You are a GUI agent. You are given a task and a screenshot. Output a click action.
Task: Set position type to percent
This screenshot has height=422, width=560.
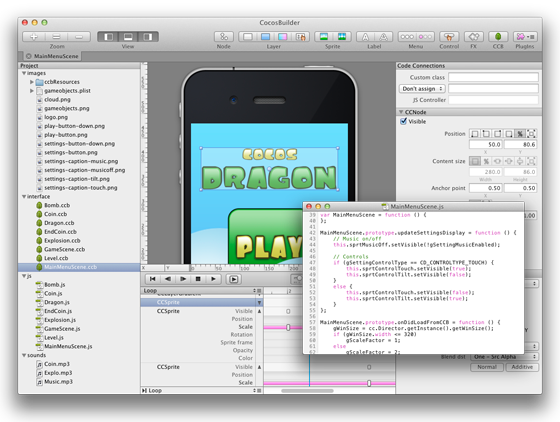click(520, 134)
